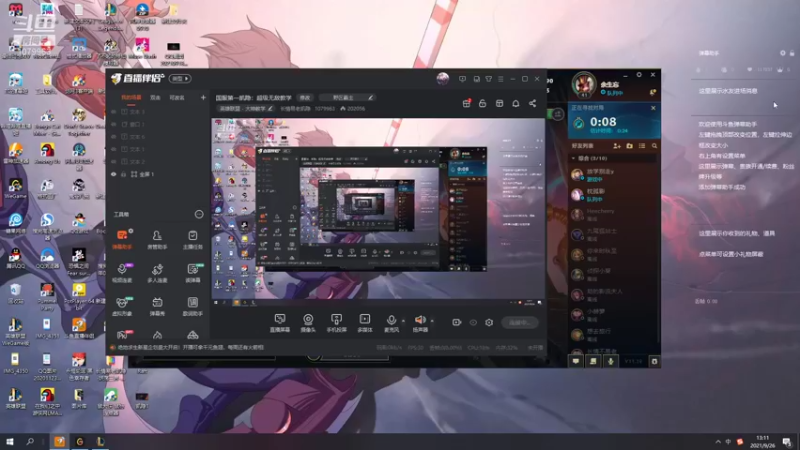Image resolution: width=800 pixels, height=450 pixels.
Task: Toggle visibility of 文本 3 source
Action: point(114,112)
